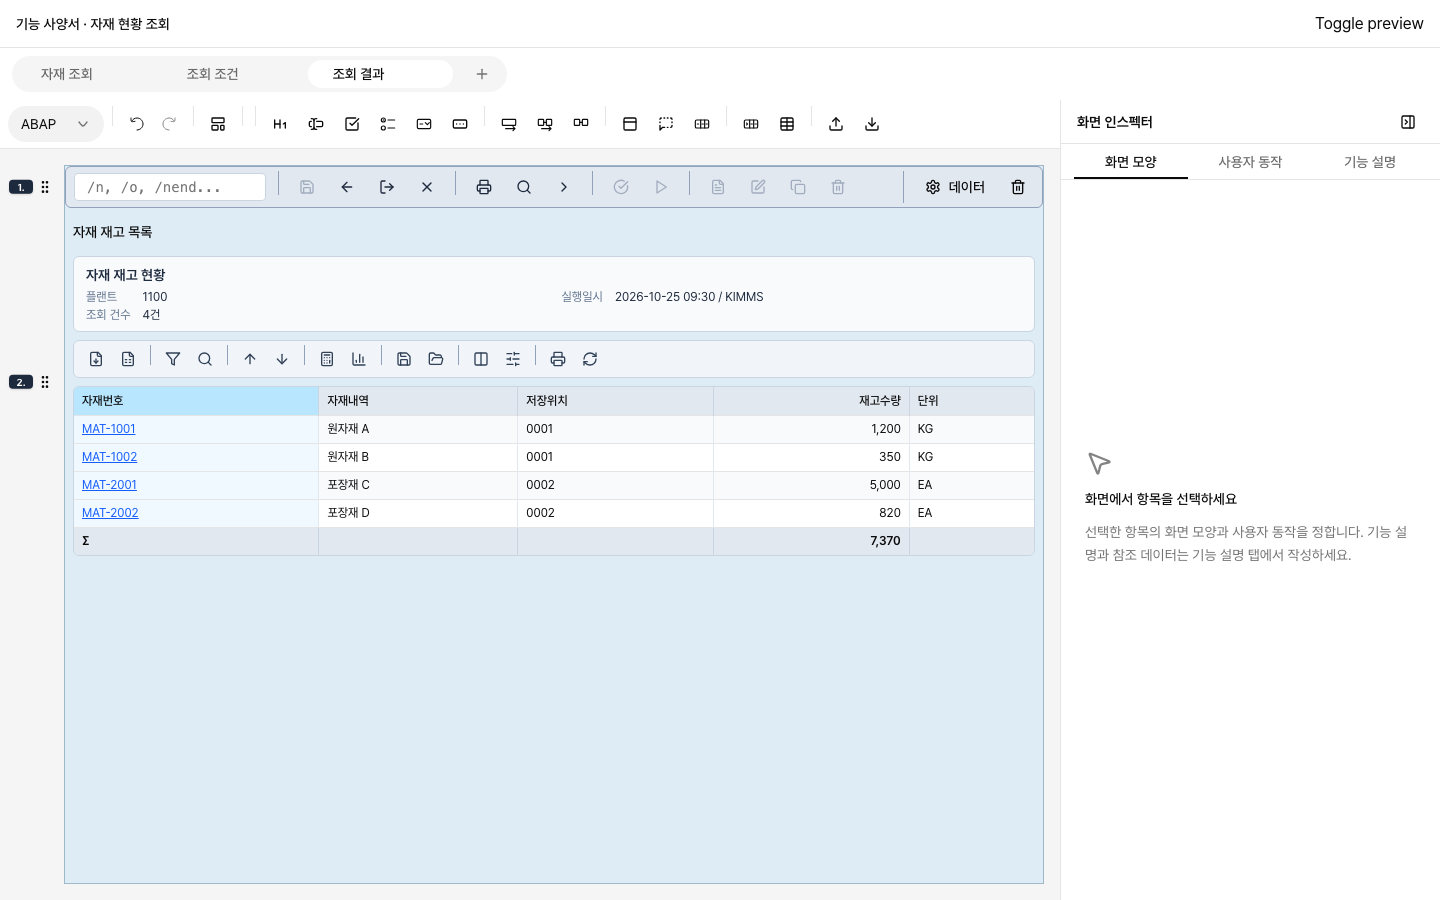1440x900 pixels.
Task: Click the find magnifier in the SAP toolbar
Action: point(524,187)
